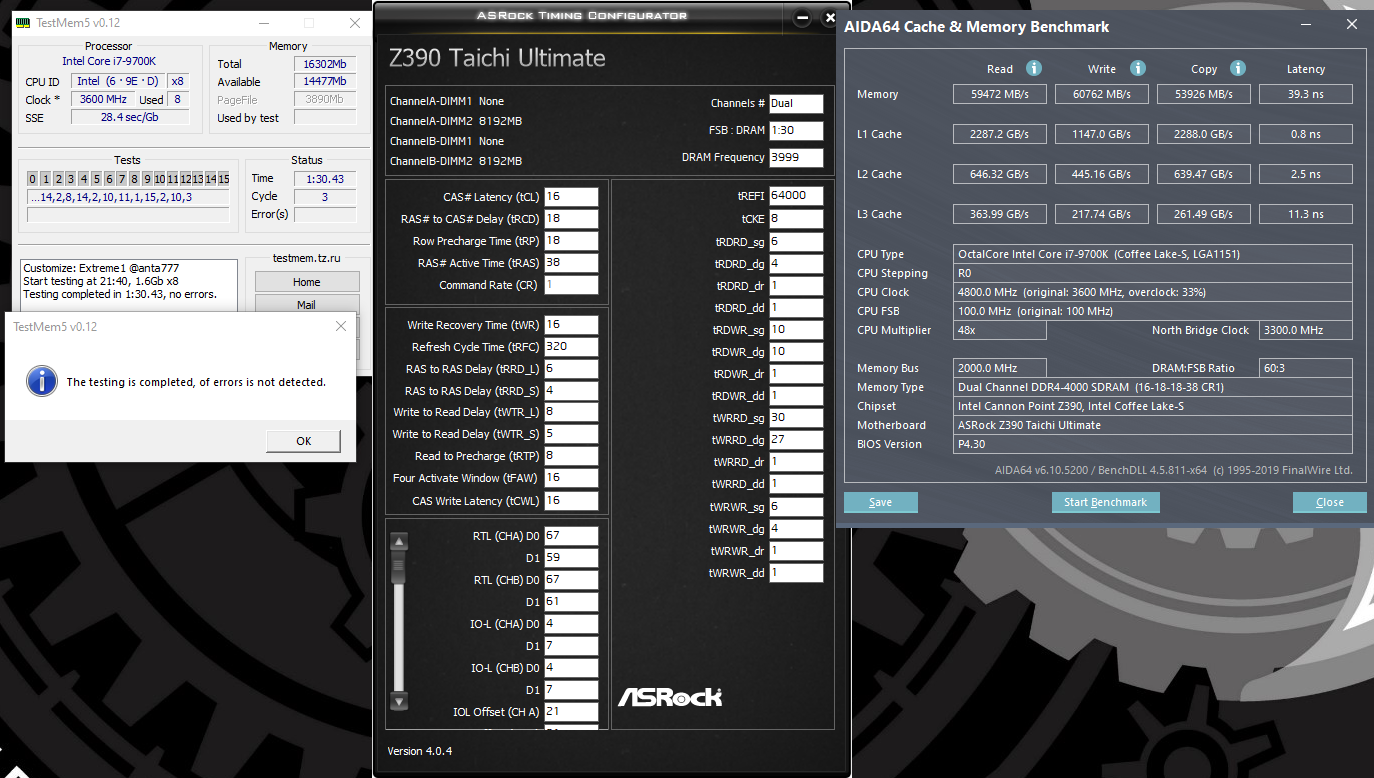Select the tWTR_L value field

pos(571,412)
